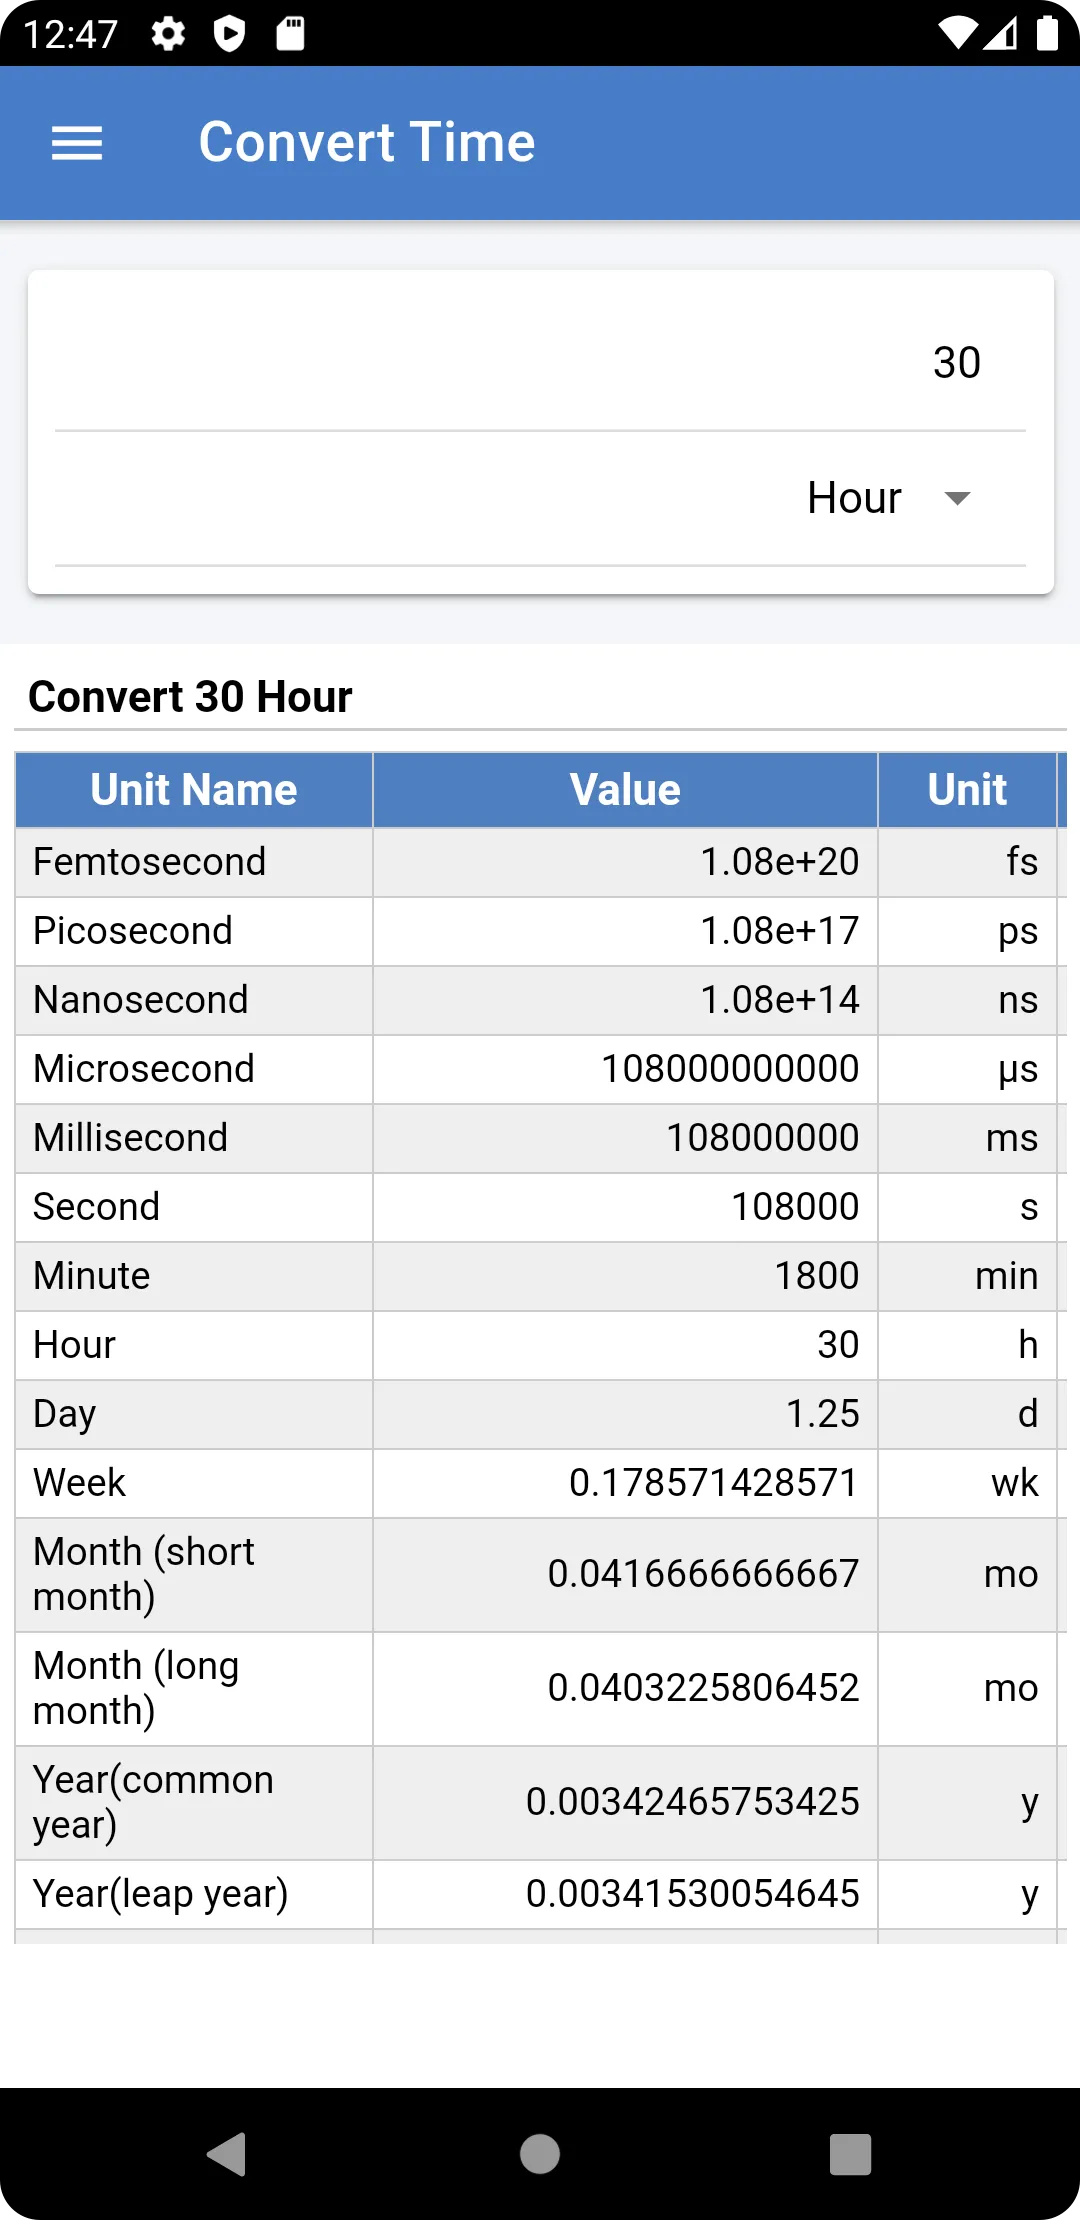Select the Minute row name
This screenshot has width=1080, height=2220.
[x=92, y=1276]
